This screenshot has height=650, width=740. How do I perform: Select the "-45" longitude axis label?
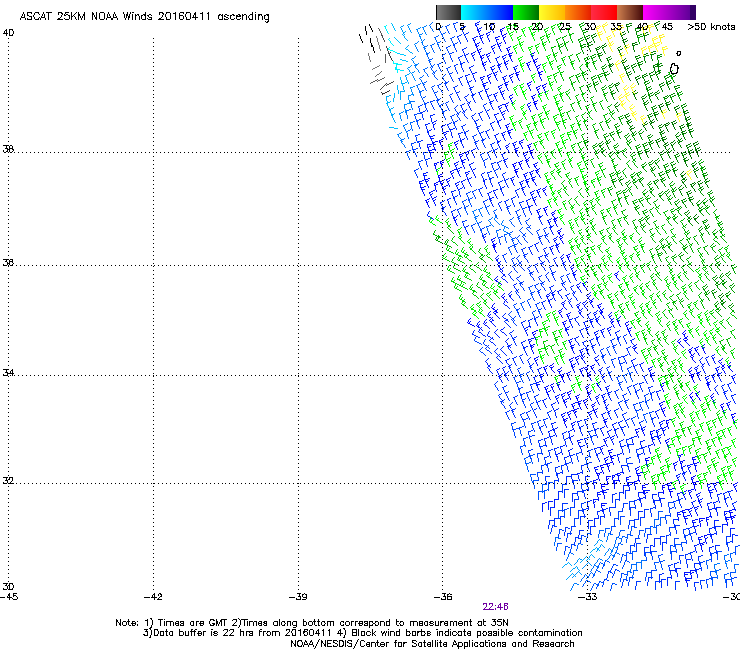pyautogui.click(x=9, y=597)
